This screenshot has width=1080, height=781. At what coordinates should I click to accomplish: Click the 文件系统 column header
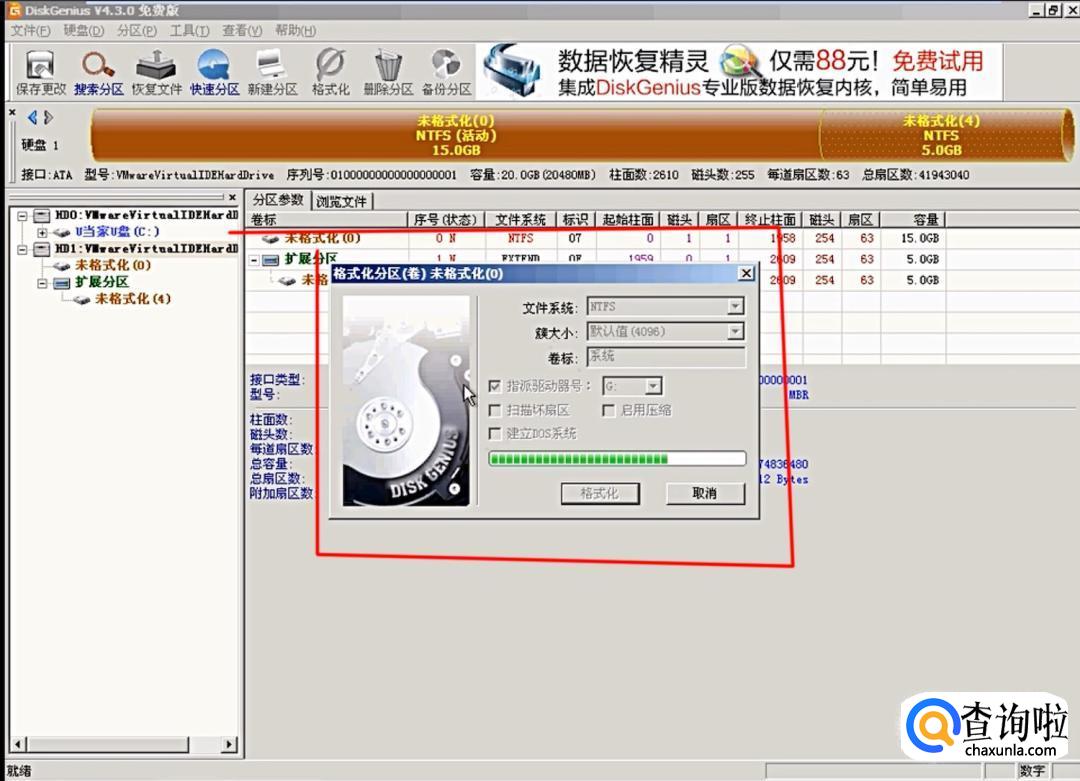tap(521, 220)
